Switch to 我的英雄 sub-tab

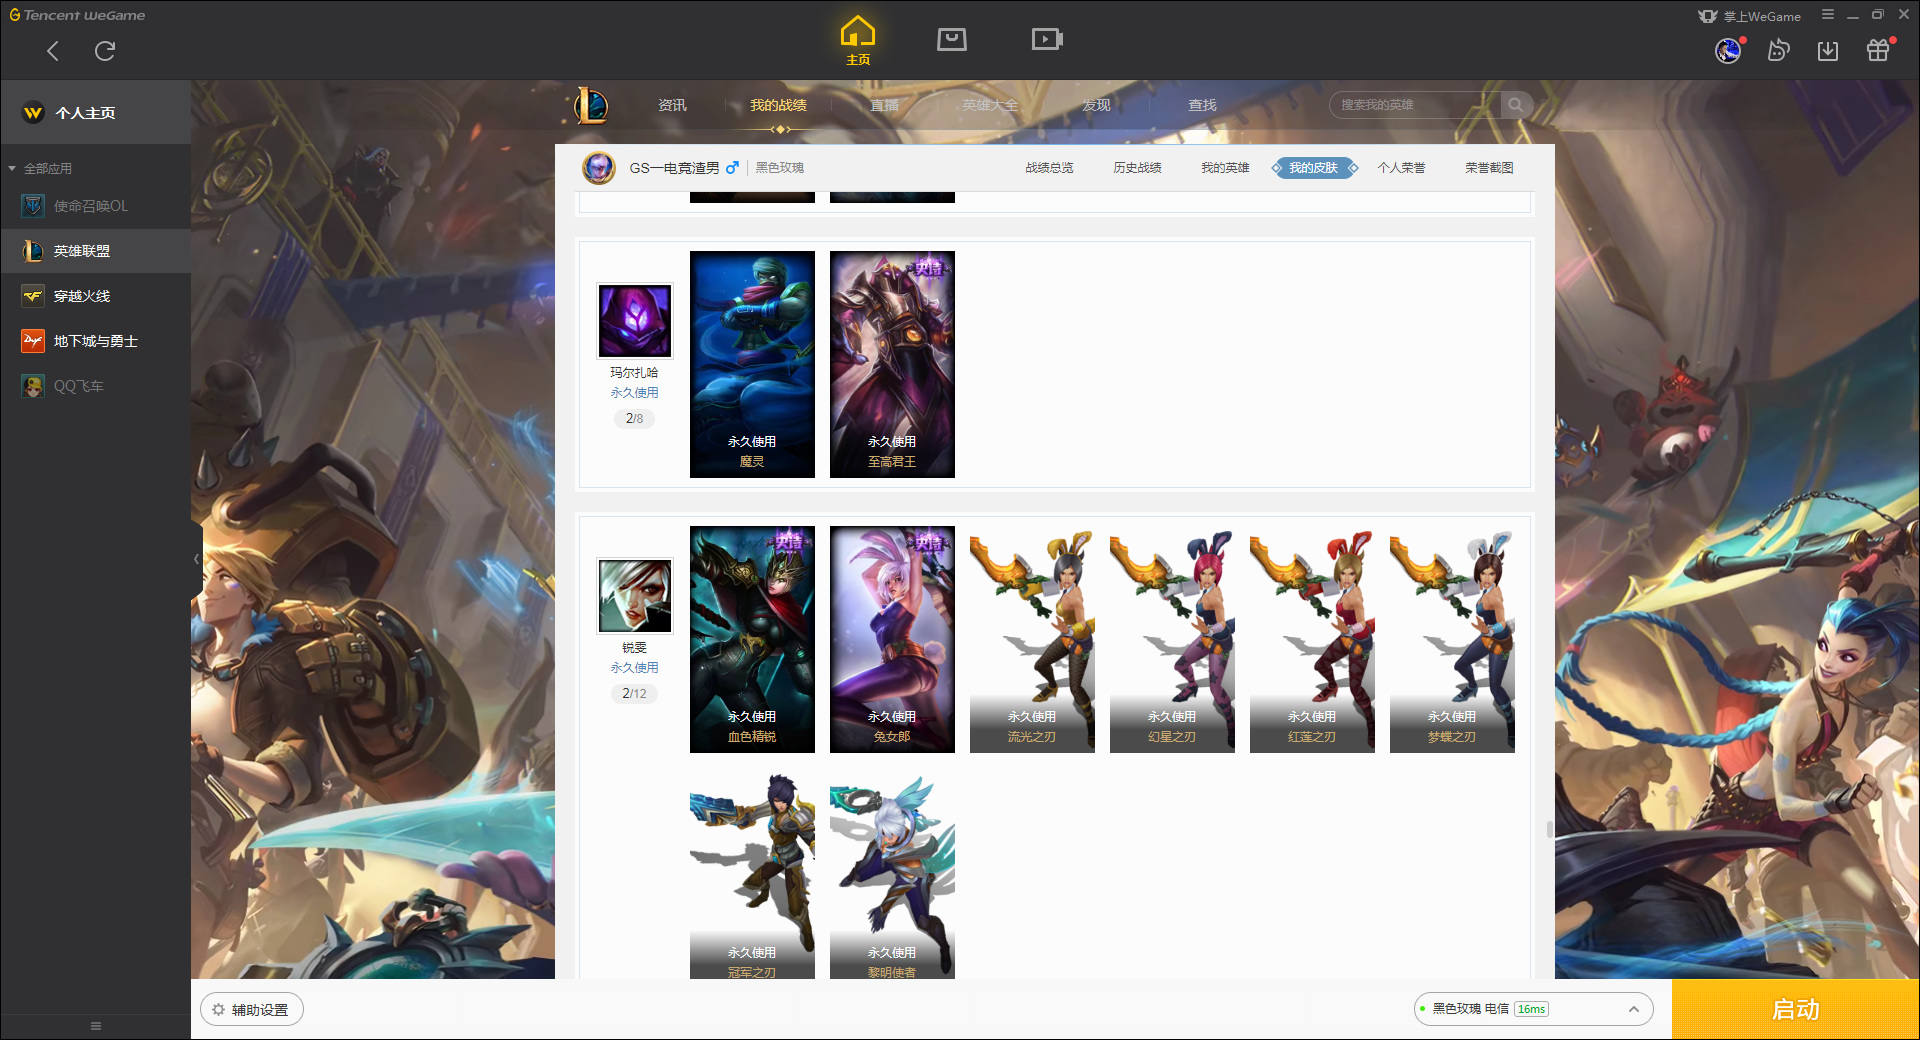tap(1225, 168)
